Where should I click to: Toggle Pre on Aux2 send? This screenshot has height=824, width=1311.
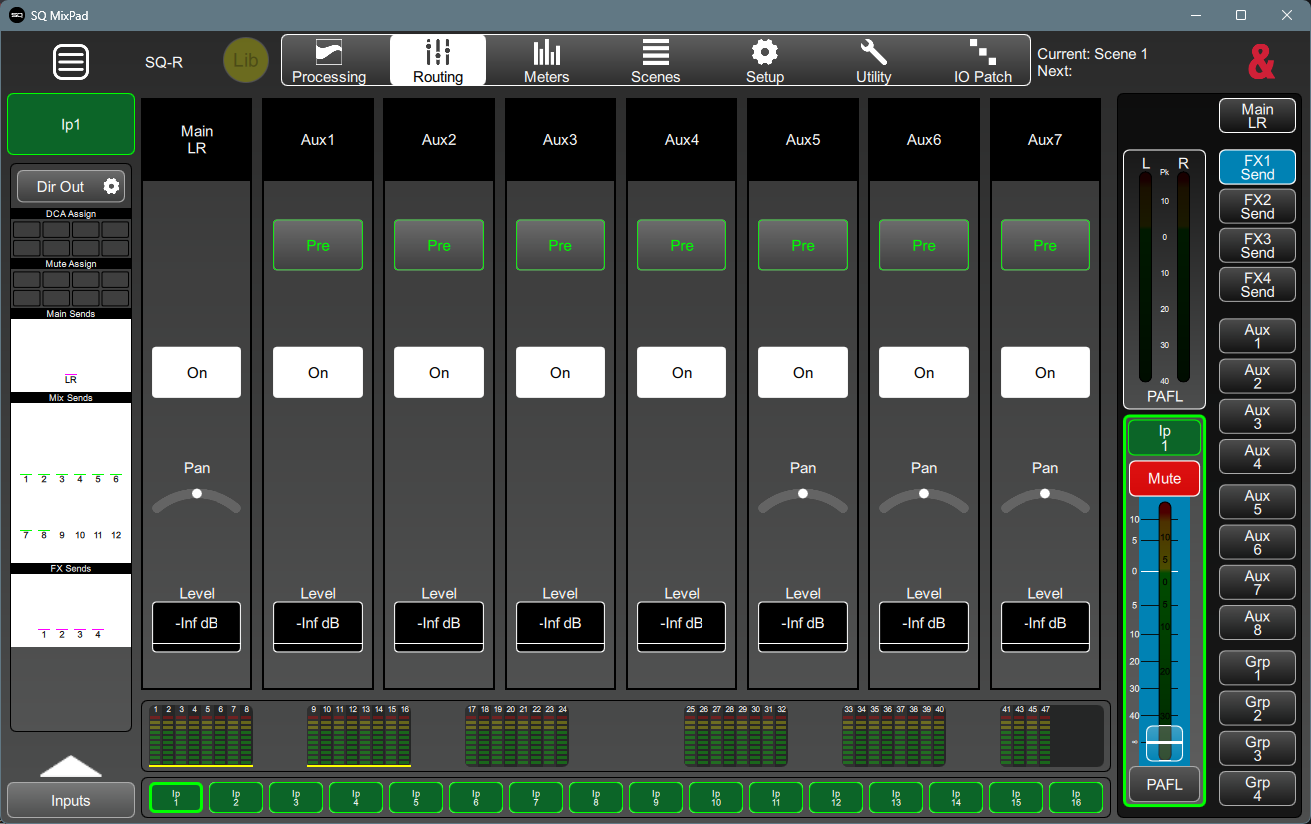click(x=439, y=245)
